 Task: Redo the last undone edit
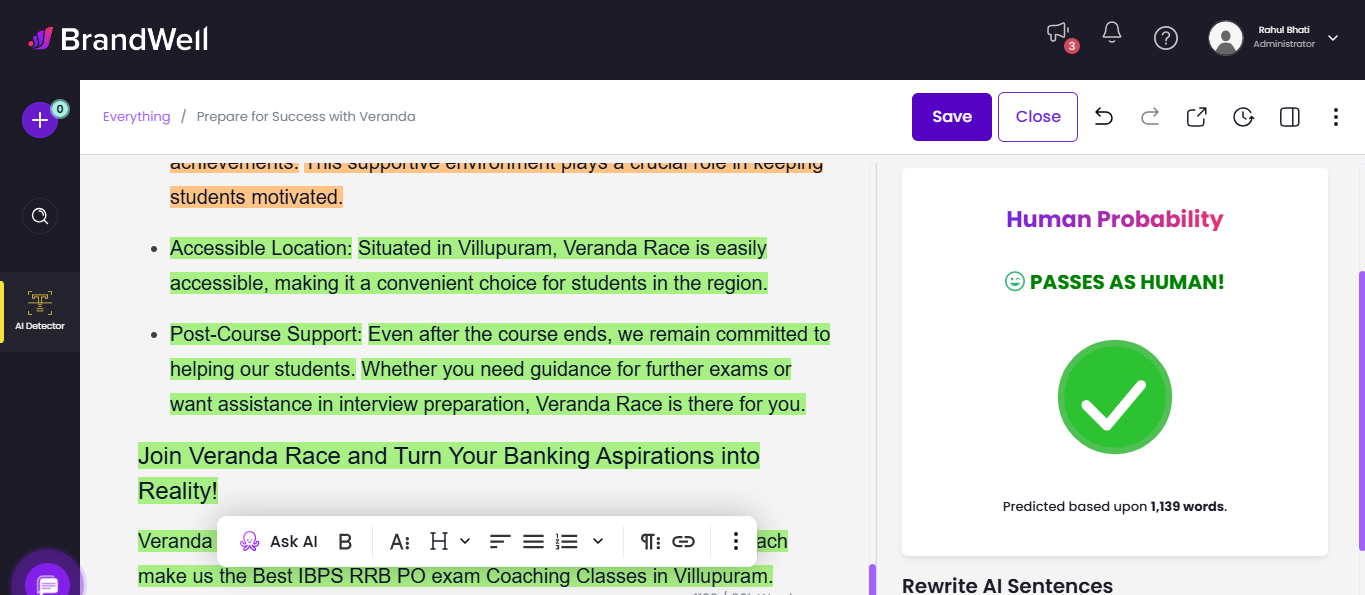pyautogui.click(x=1150, y=117)
